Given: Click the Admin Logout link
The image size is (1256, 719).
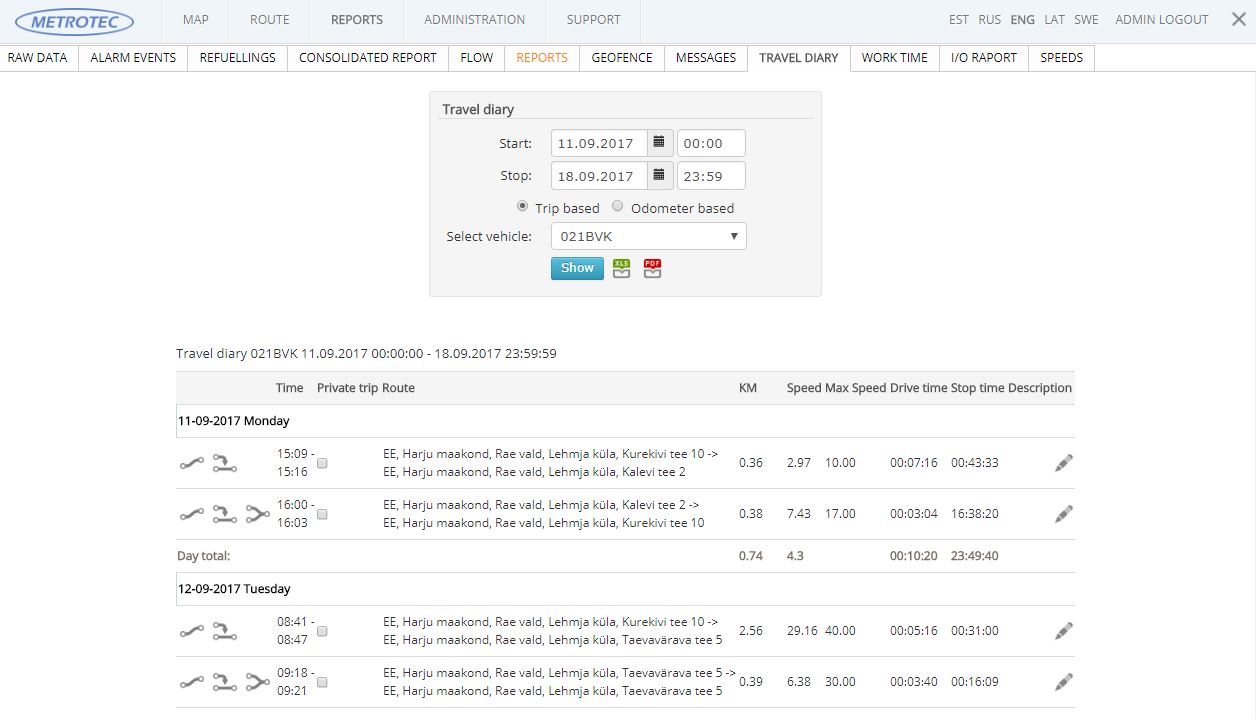Looking at the screenshot, I should (1161, 20).
